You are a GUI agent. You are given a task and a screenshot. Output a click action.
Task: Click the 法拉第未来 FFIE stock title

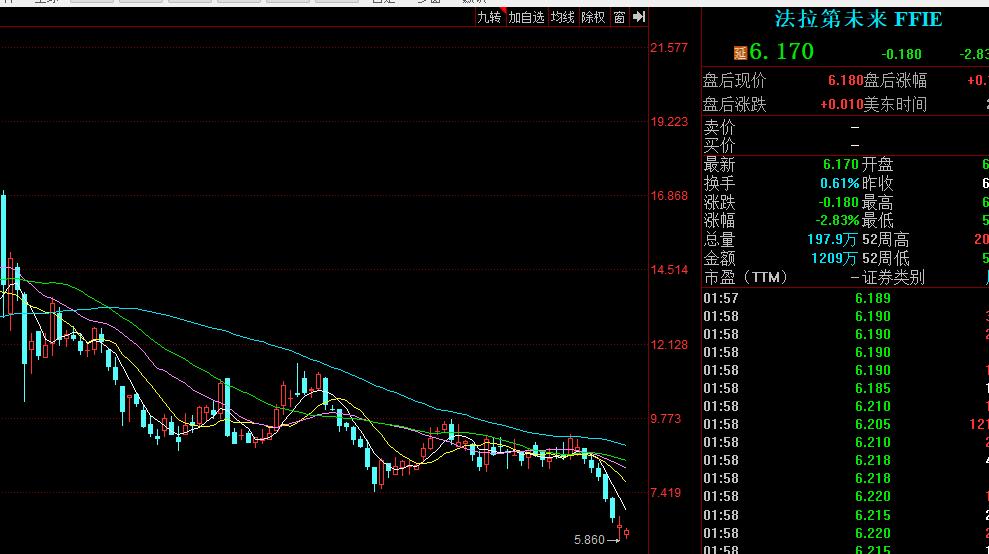(858, 19)
